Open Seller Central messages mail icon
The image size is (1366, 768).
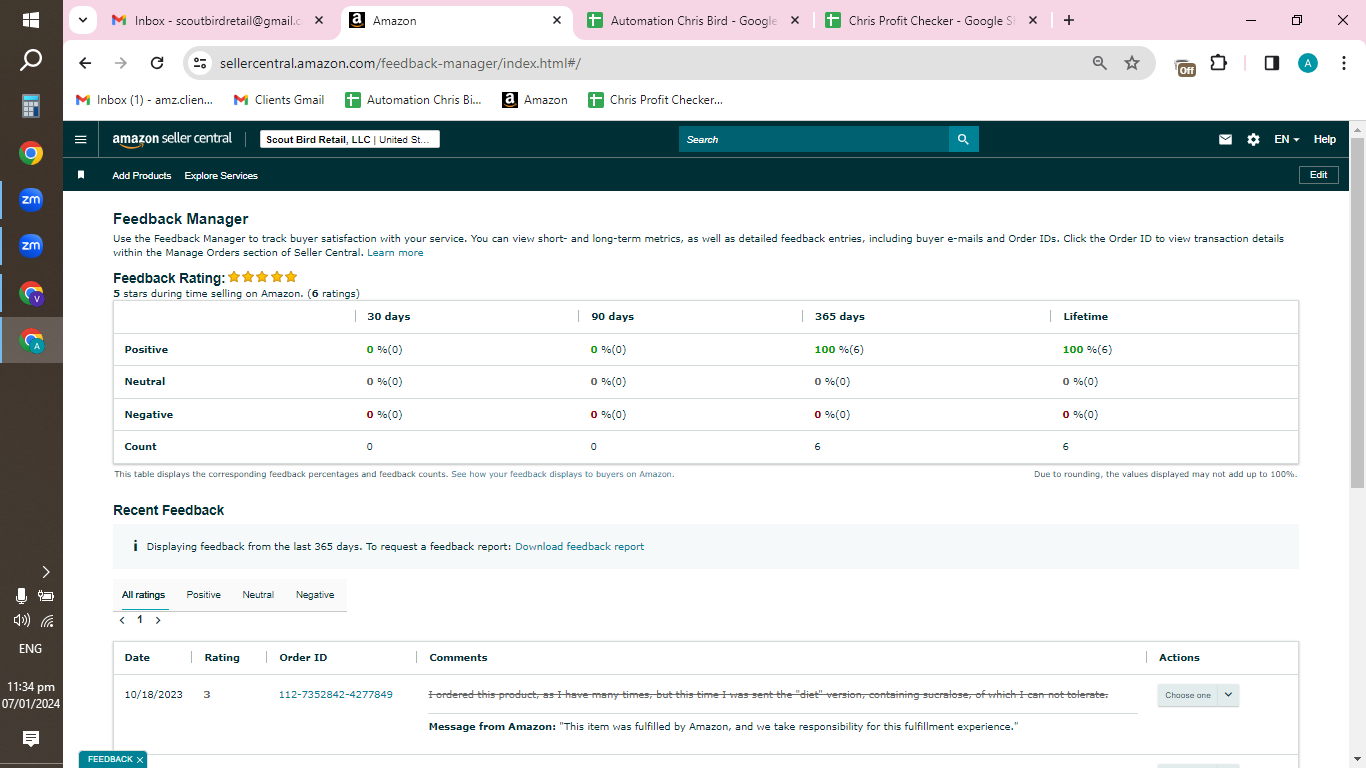(x=1225, y=140)
